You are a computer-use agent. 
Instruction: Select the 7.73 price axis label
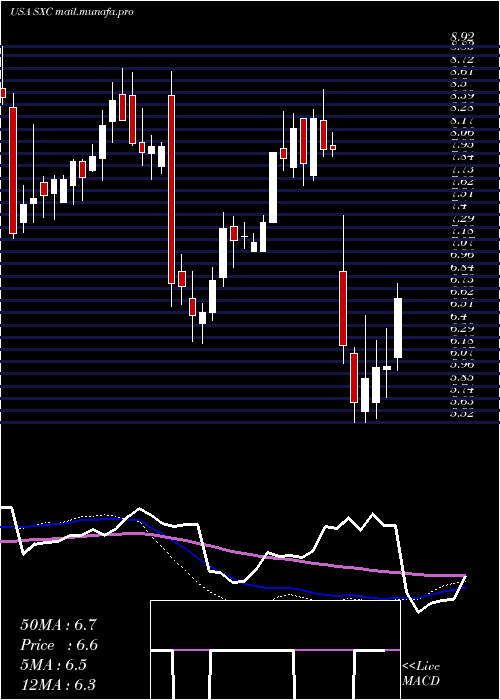click(x=462, y=170)
